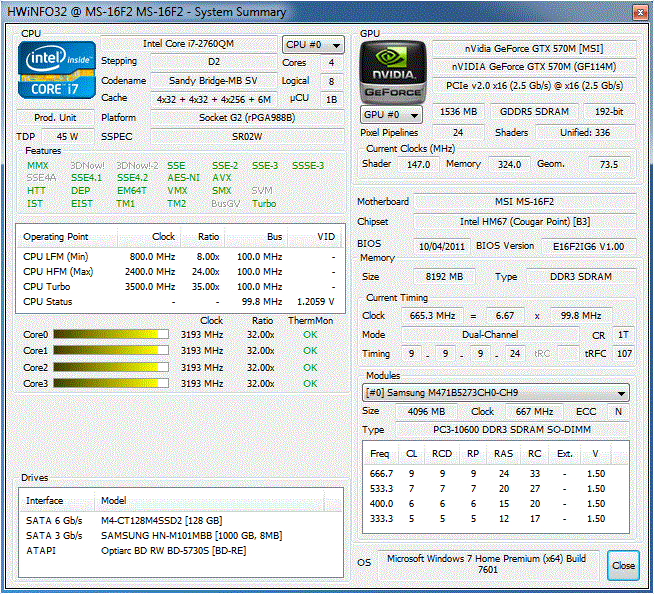This screenshot has height=594, width=654.
Task: Click the Dual-Channel mode field
Action: tap(490, 335)
